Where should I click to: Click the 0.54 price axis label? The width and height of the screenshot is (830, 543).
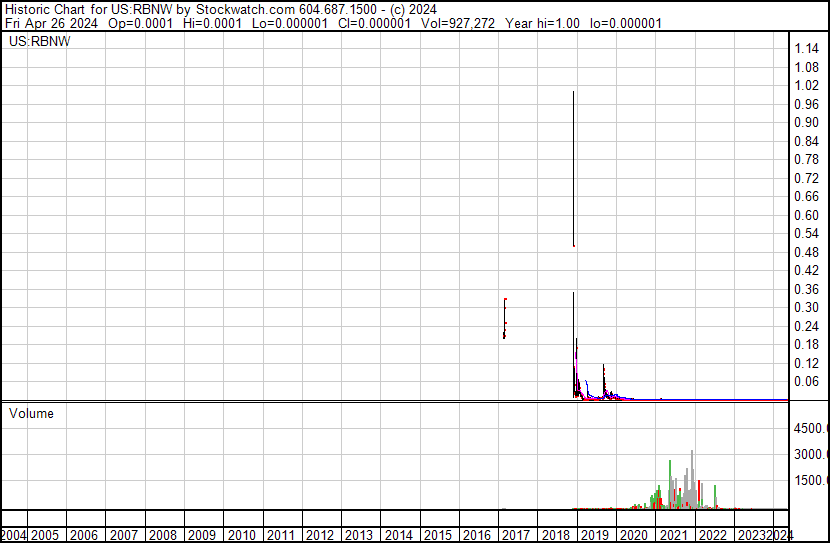(x=806, y=233)
